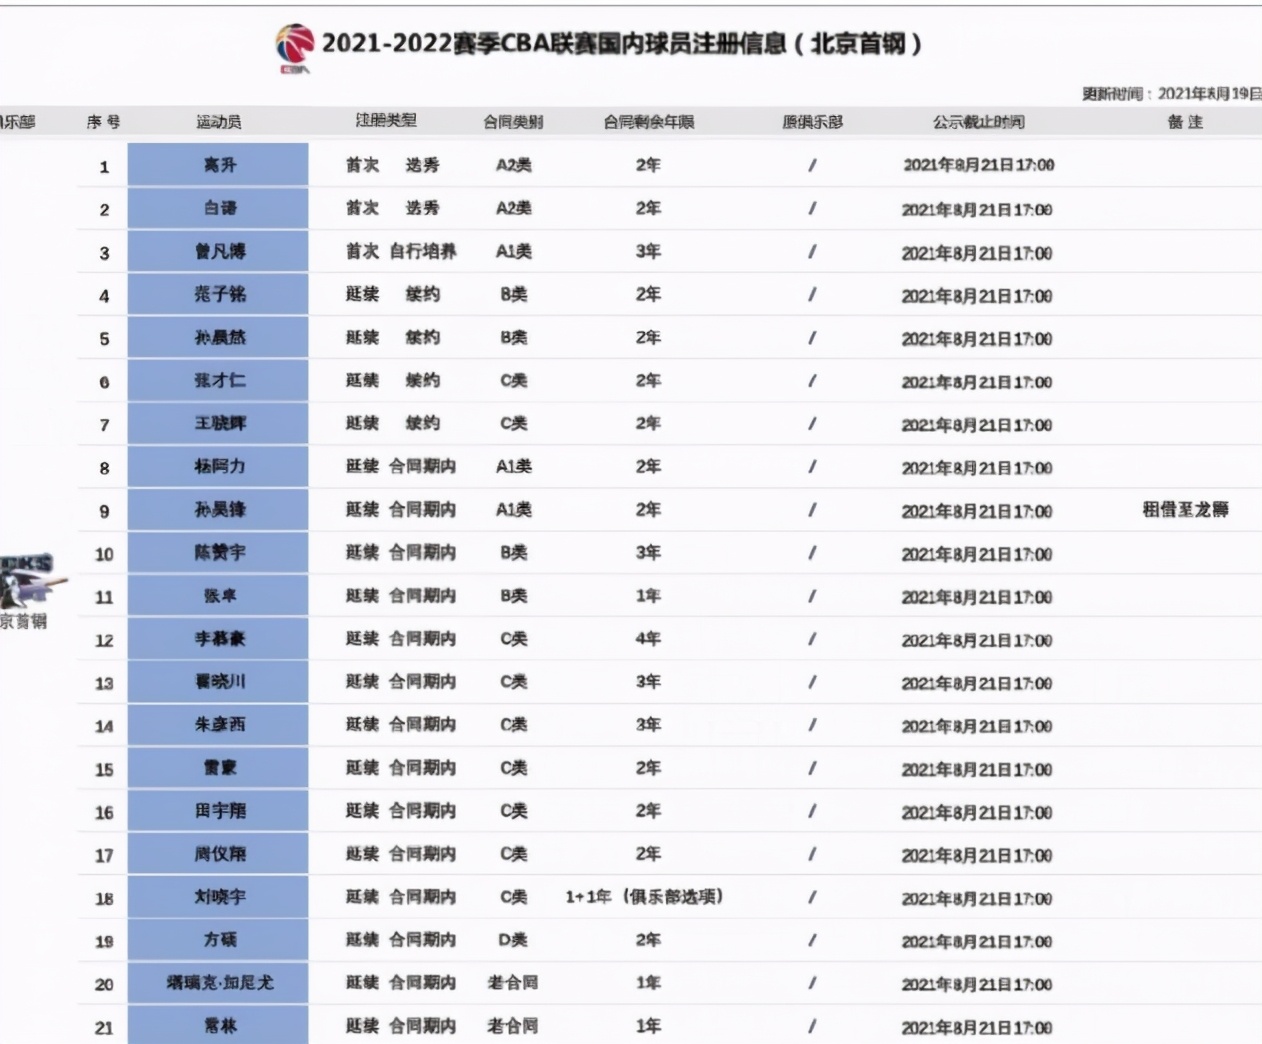Select player name 孙晨然
Viewport: 1262px width, 1044px height.
[218, 337]
